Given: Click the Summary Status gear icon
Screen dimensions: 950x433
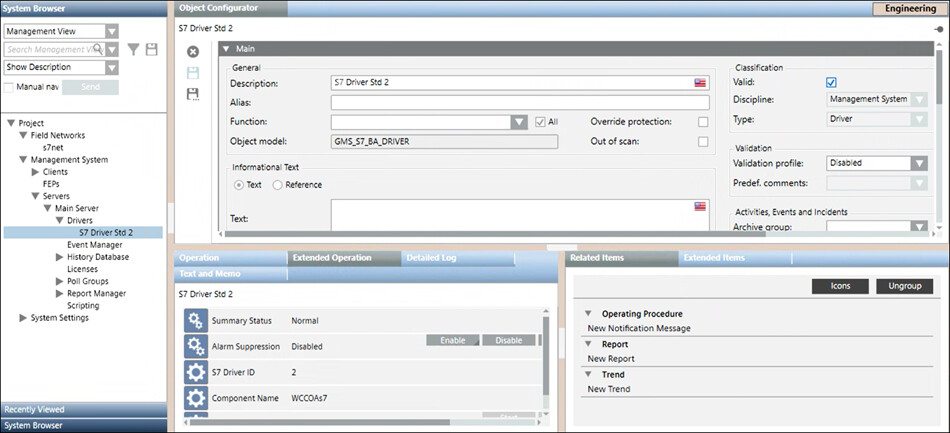Looking at the screenshot, I should click(x=195, y=321).
